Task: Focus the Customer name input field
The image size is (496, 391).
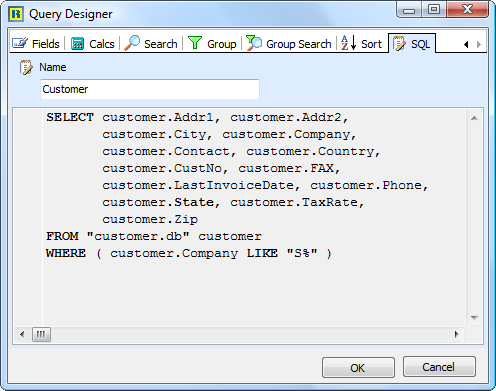Action: pyautogui.click(x=150, y=89)
